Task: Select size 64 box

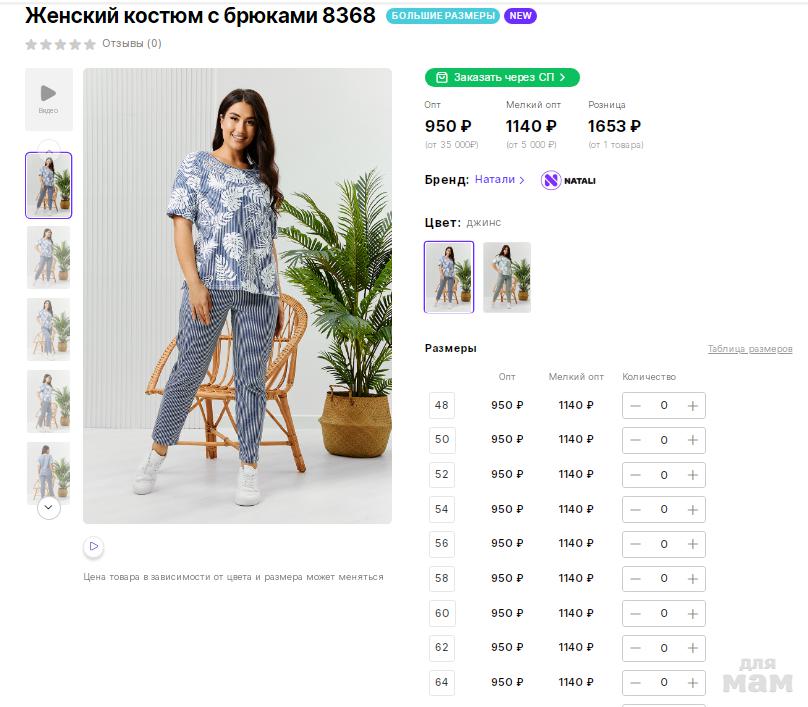Action: (442, 682)
